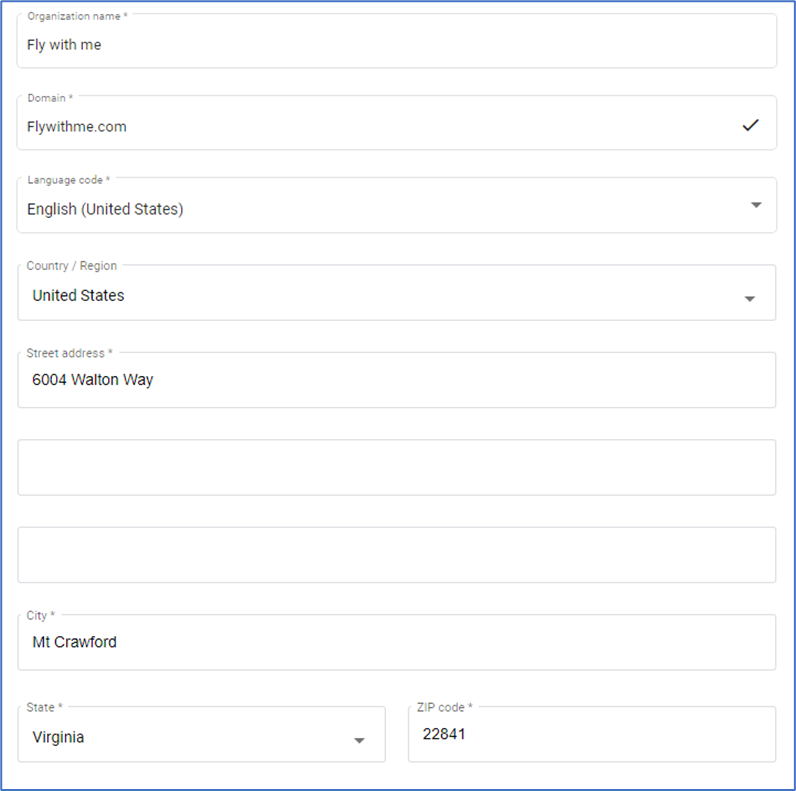This screenshot has height=791, width=796.
Task: Expand the Virginia state selector
Action: point(202,734)
